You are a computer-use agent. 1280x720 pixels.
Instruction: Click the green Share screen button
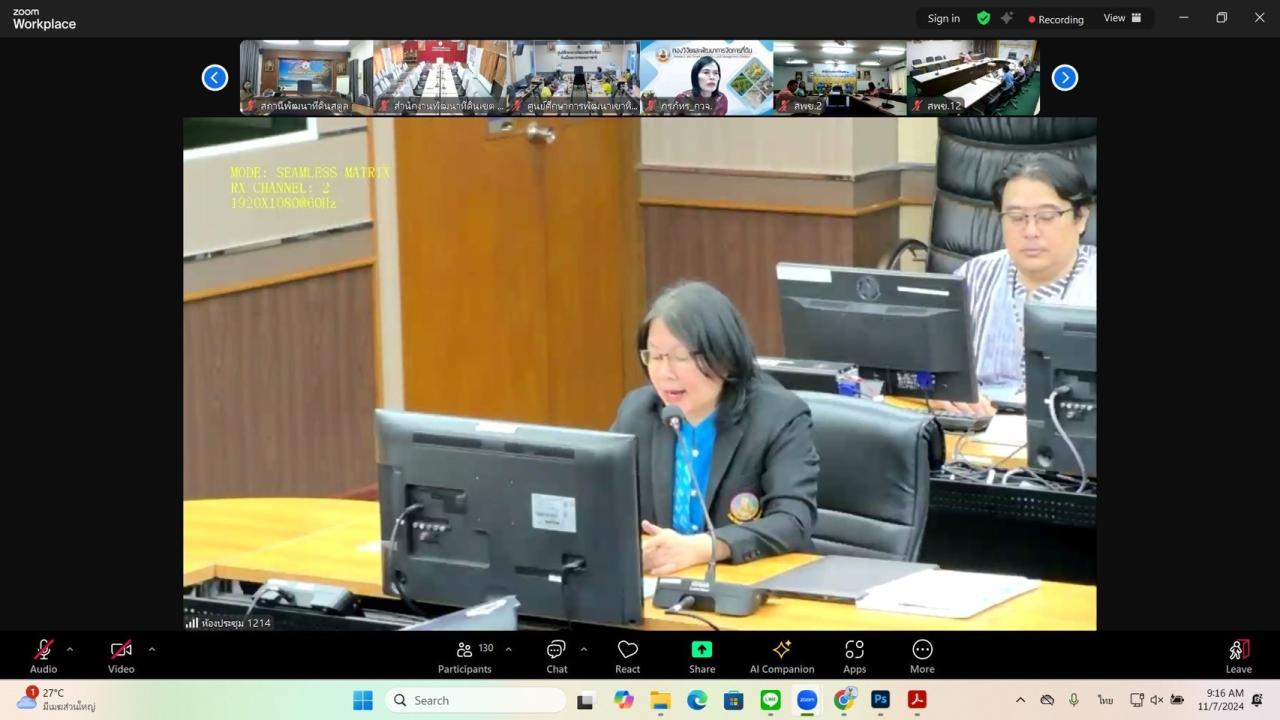(x=702, y=656)
